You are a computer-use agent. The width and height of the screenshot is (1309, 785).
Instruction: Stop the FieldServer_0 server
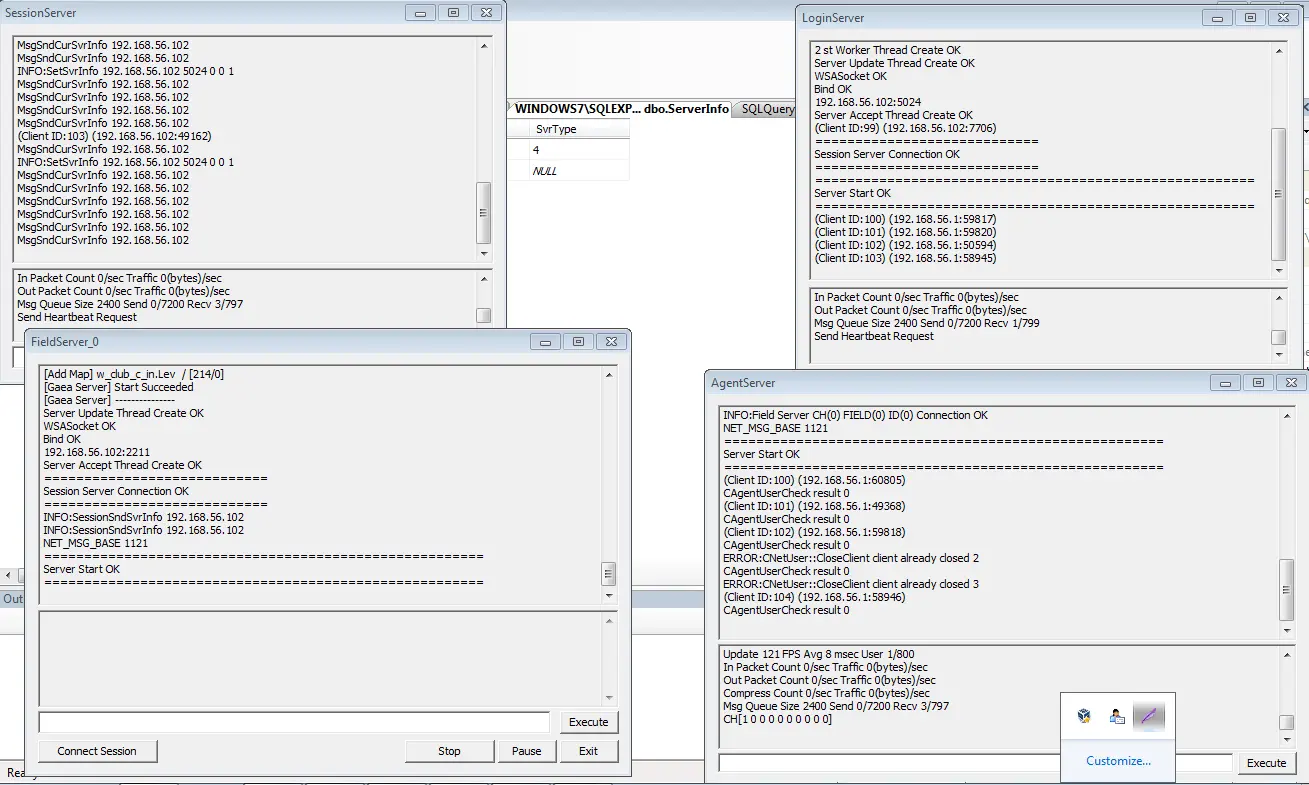tap(449, 751)
